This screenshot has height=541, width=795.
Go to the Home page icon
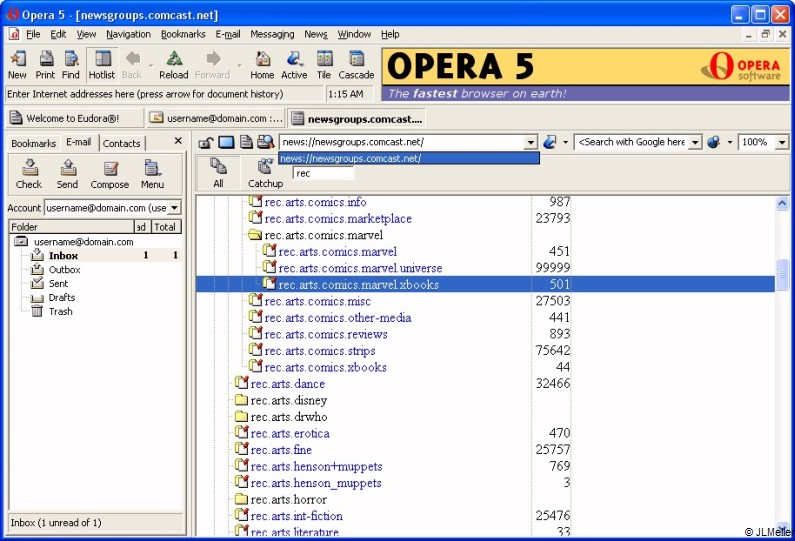(262, 65)
